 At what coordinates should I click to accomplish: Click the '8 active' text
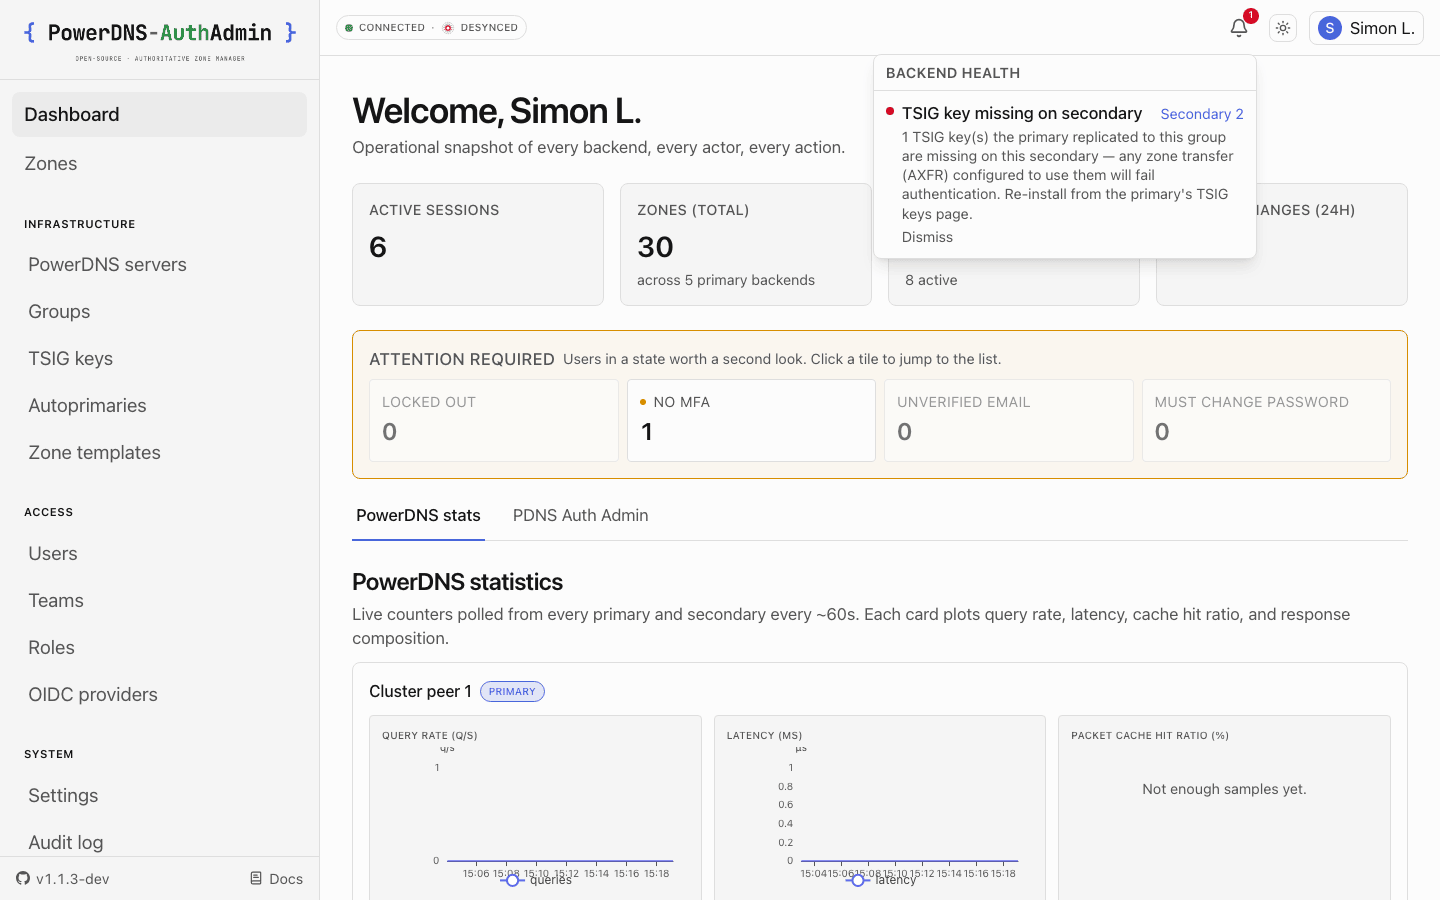pos(931,280)
